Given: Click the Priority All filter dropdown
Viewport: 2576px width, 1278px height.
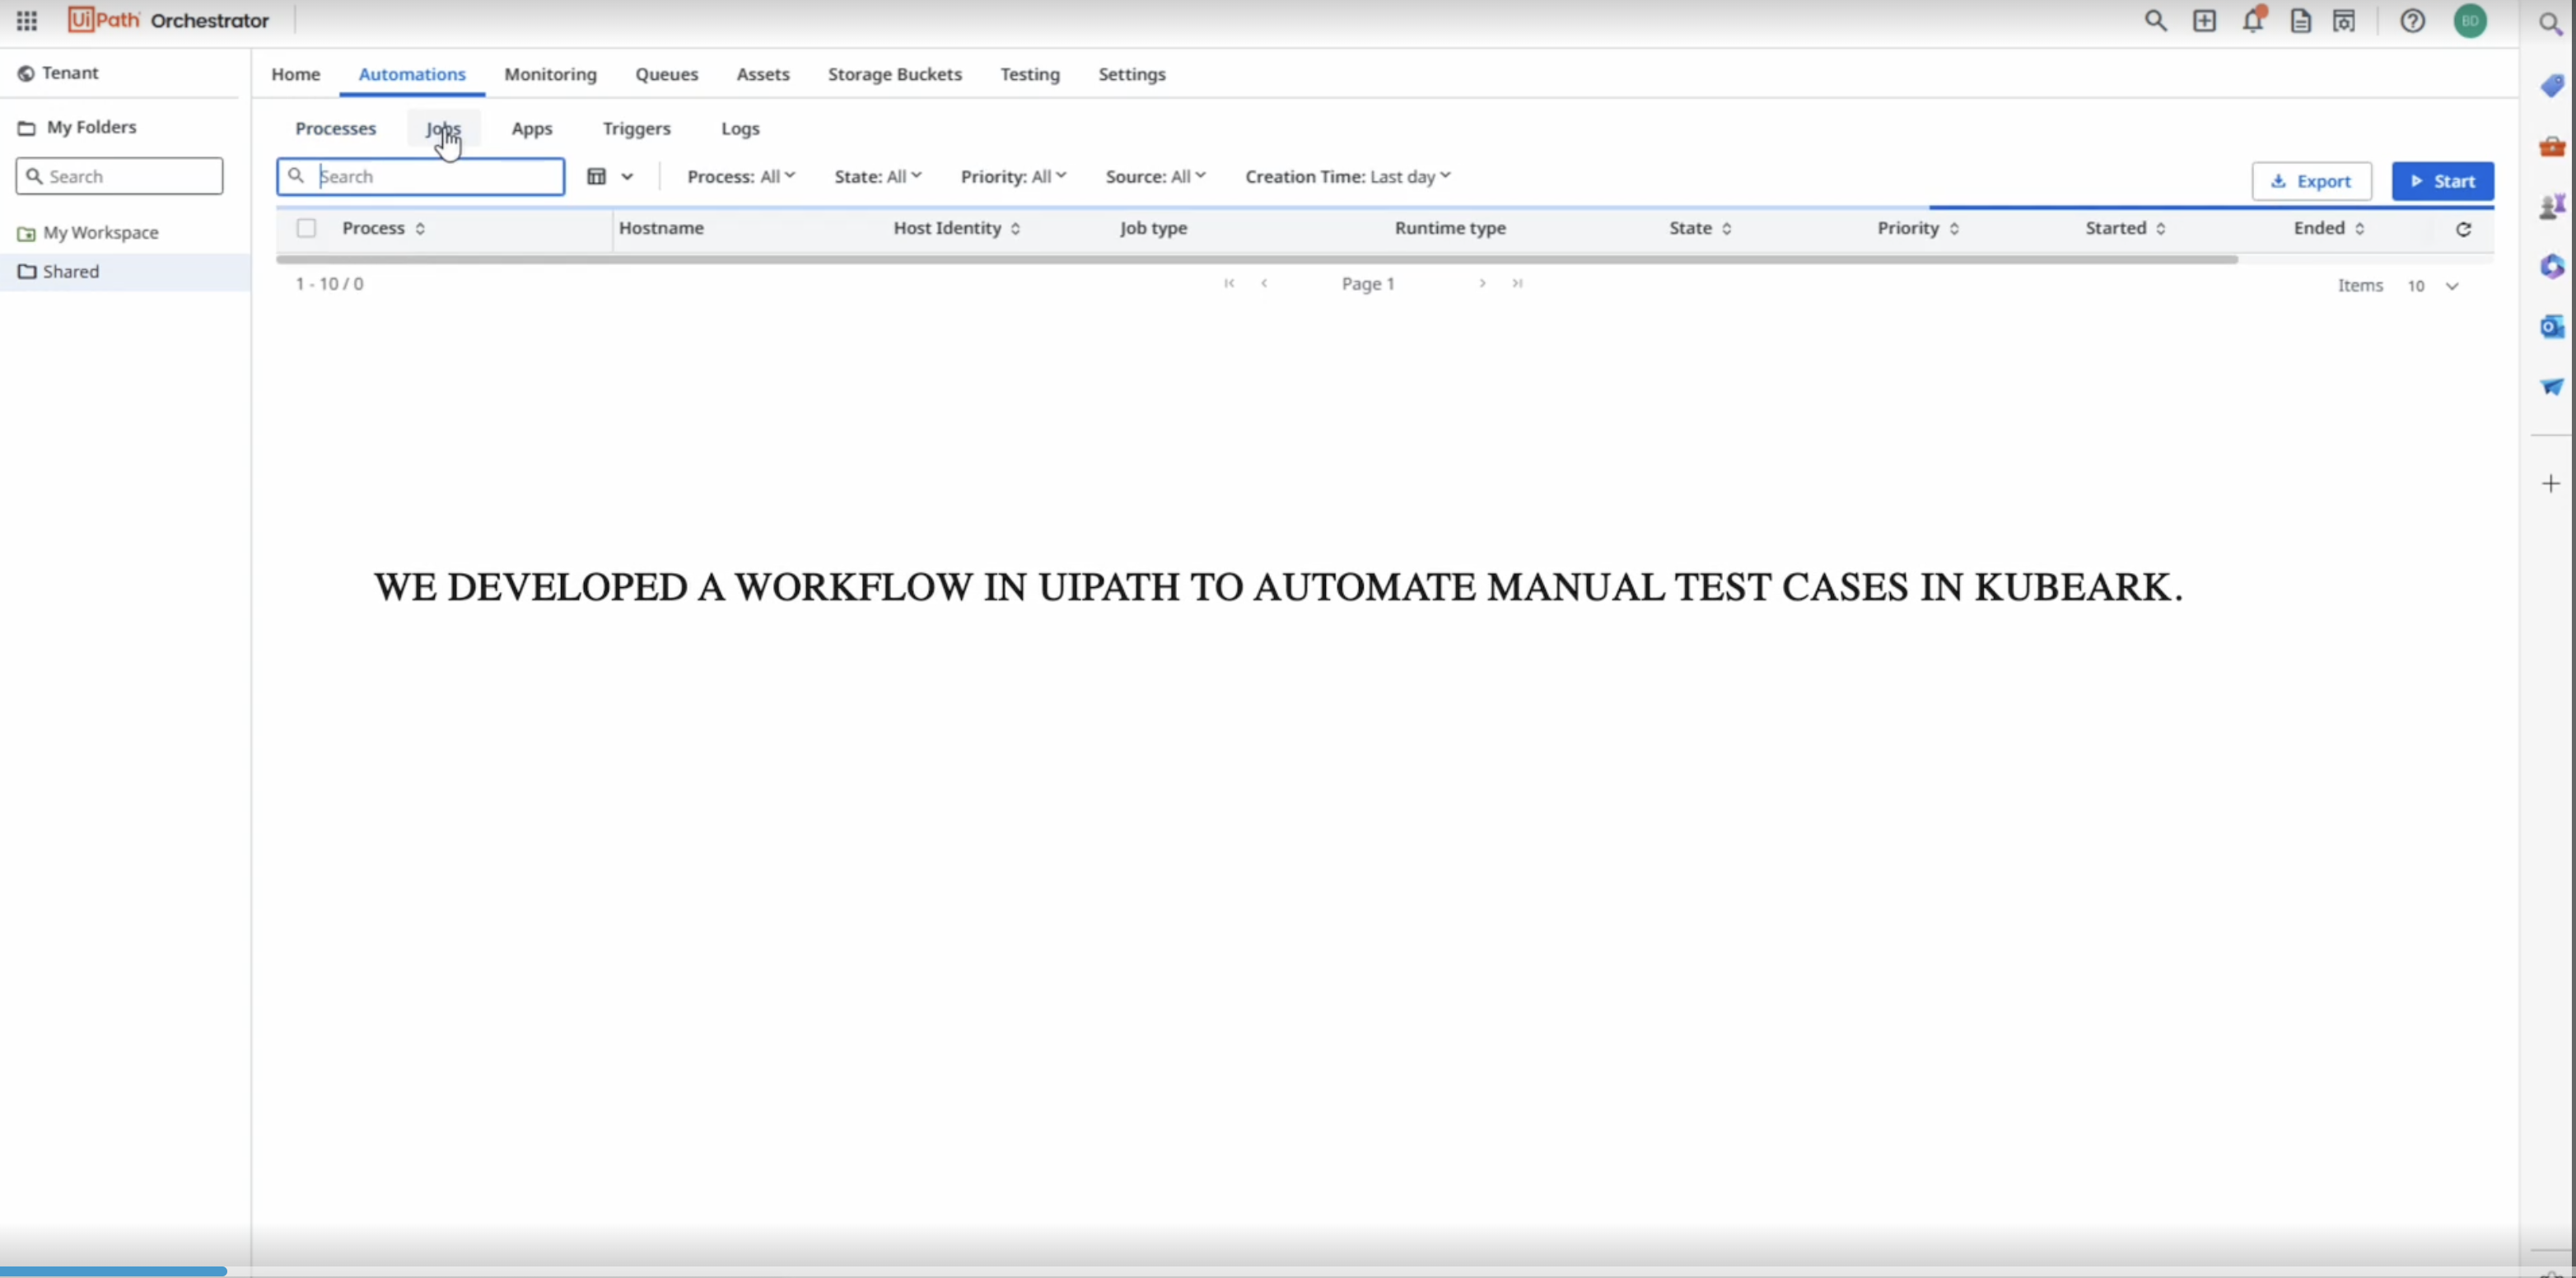Looking at the screenshot, I should (1010, 175).
